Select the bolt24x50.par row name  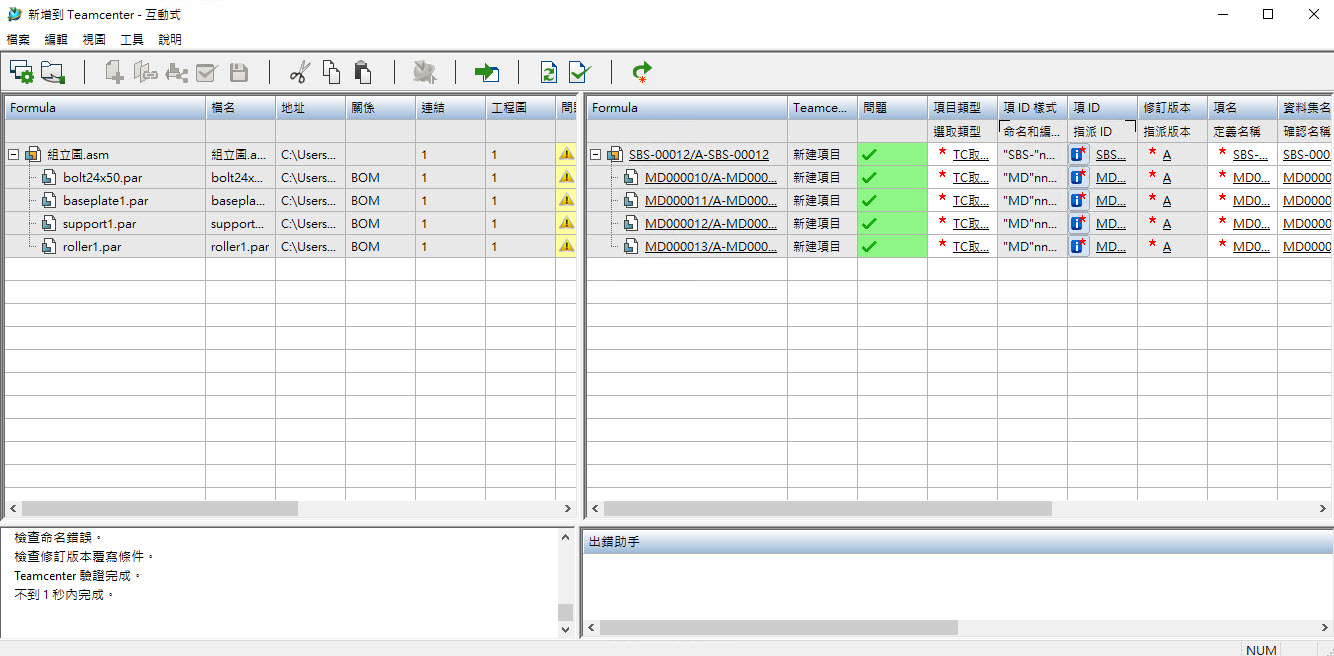click(102, 178)
